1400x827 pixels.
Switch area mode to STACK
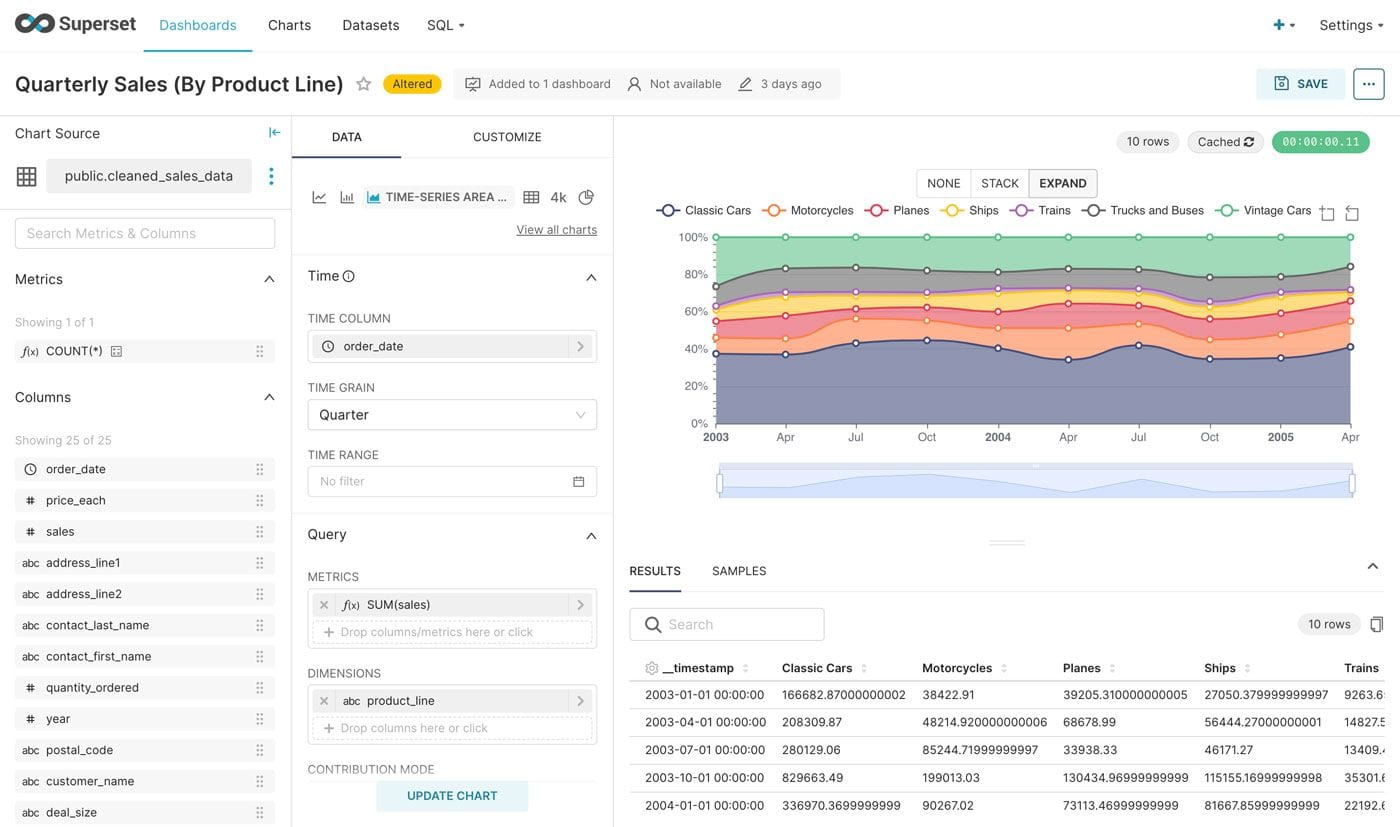pyautogui.click(x=999, y=183)
